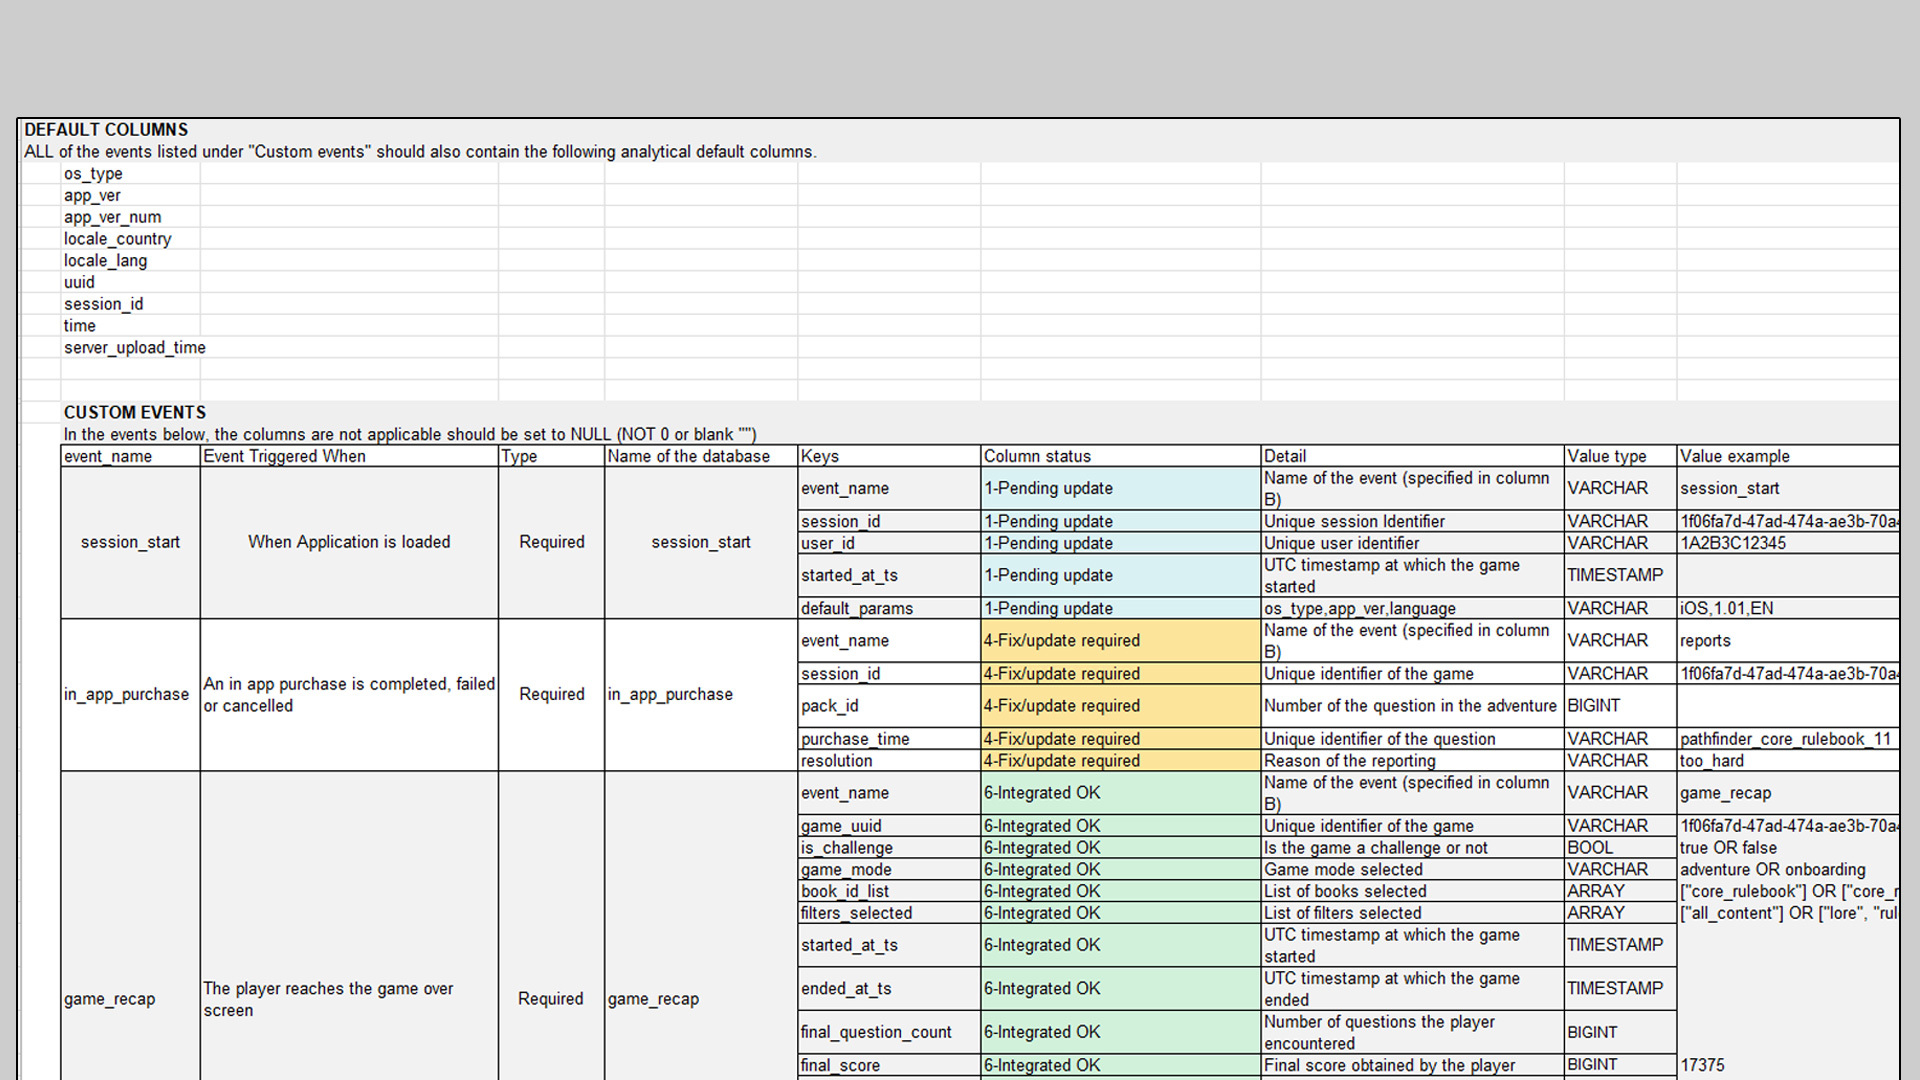
Task: Click 'List of books selected' detail cell
Action: (x=1412, y=891)
